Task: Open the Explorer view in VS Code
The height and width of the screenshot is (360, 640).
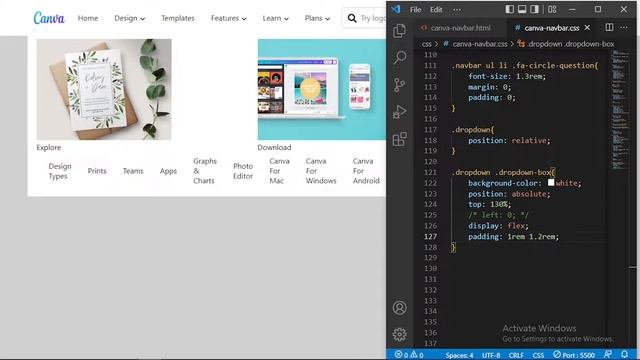Action: coord(399,31)
